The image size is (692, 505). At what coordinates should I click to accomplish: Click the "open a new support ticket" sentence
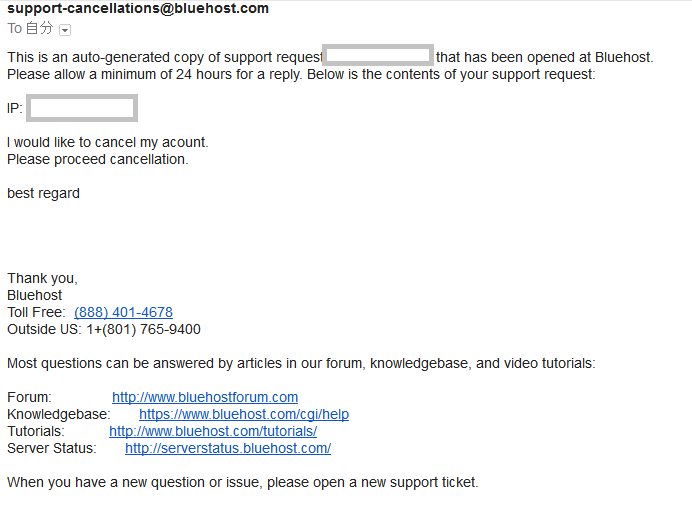pyautogui.click(x=243, y=482)
